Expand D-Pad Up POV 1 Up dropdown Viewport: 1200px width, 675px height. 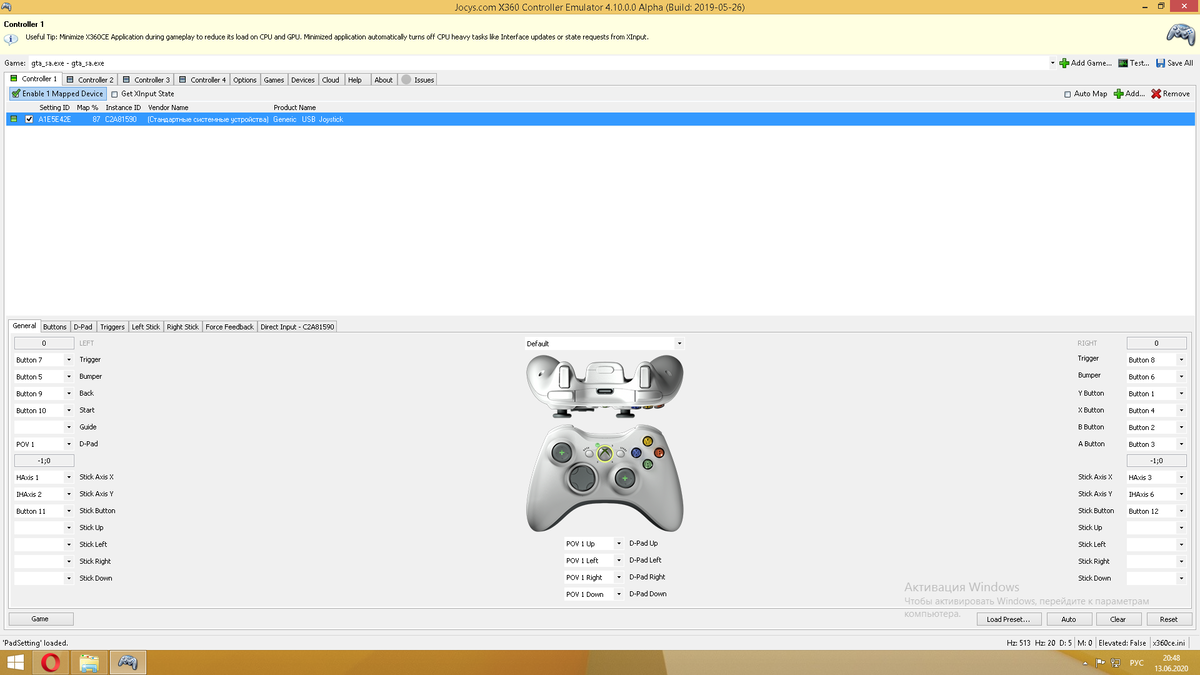click(619, 544)
